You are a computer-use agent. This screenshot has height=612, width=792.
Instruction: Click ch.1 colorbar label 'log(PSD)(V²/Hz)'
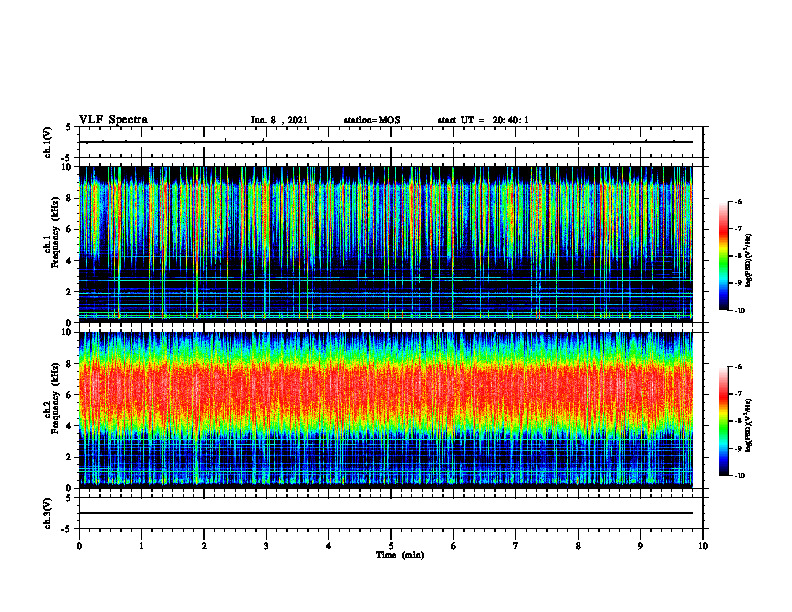(x=749, y=260)
